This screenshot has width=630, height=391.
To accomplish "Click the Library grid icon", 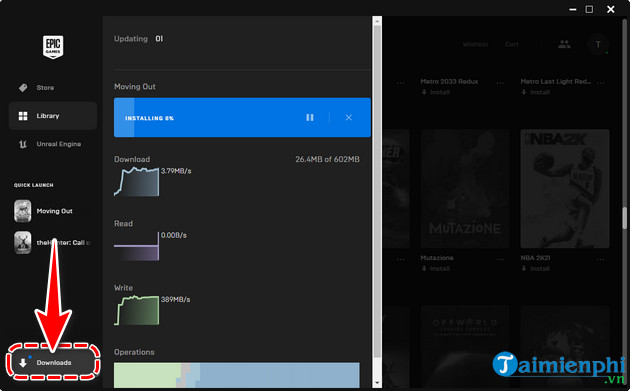I will click(23, 116).
